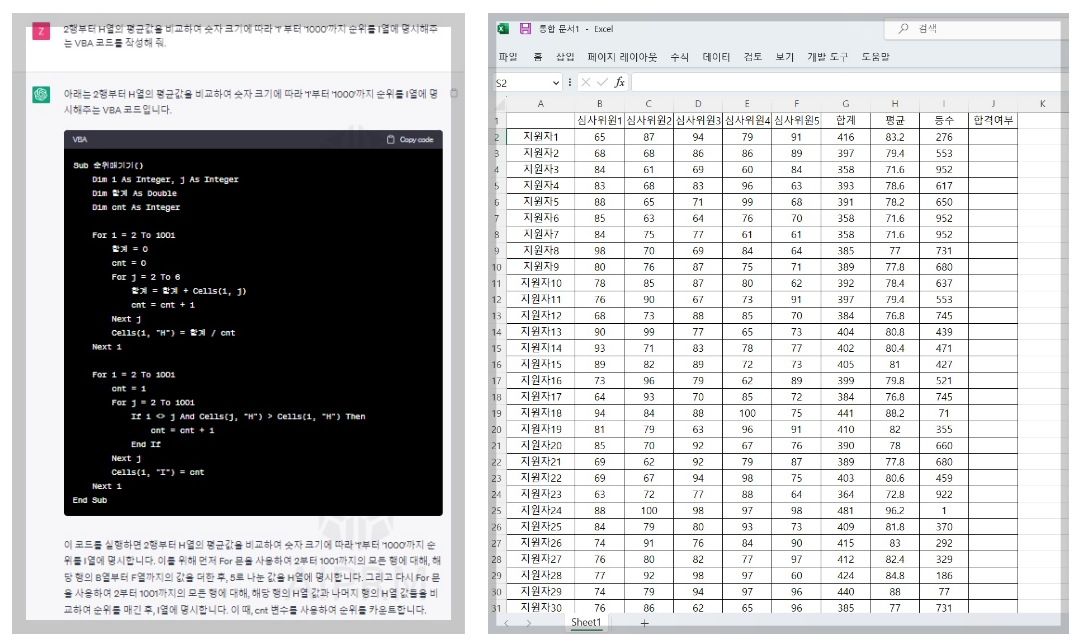This screenshot has width=1078, height=644.
Task: Select row 10 header
Action: pos(497,267)
